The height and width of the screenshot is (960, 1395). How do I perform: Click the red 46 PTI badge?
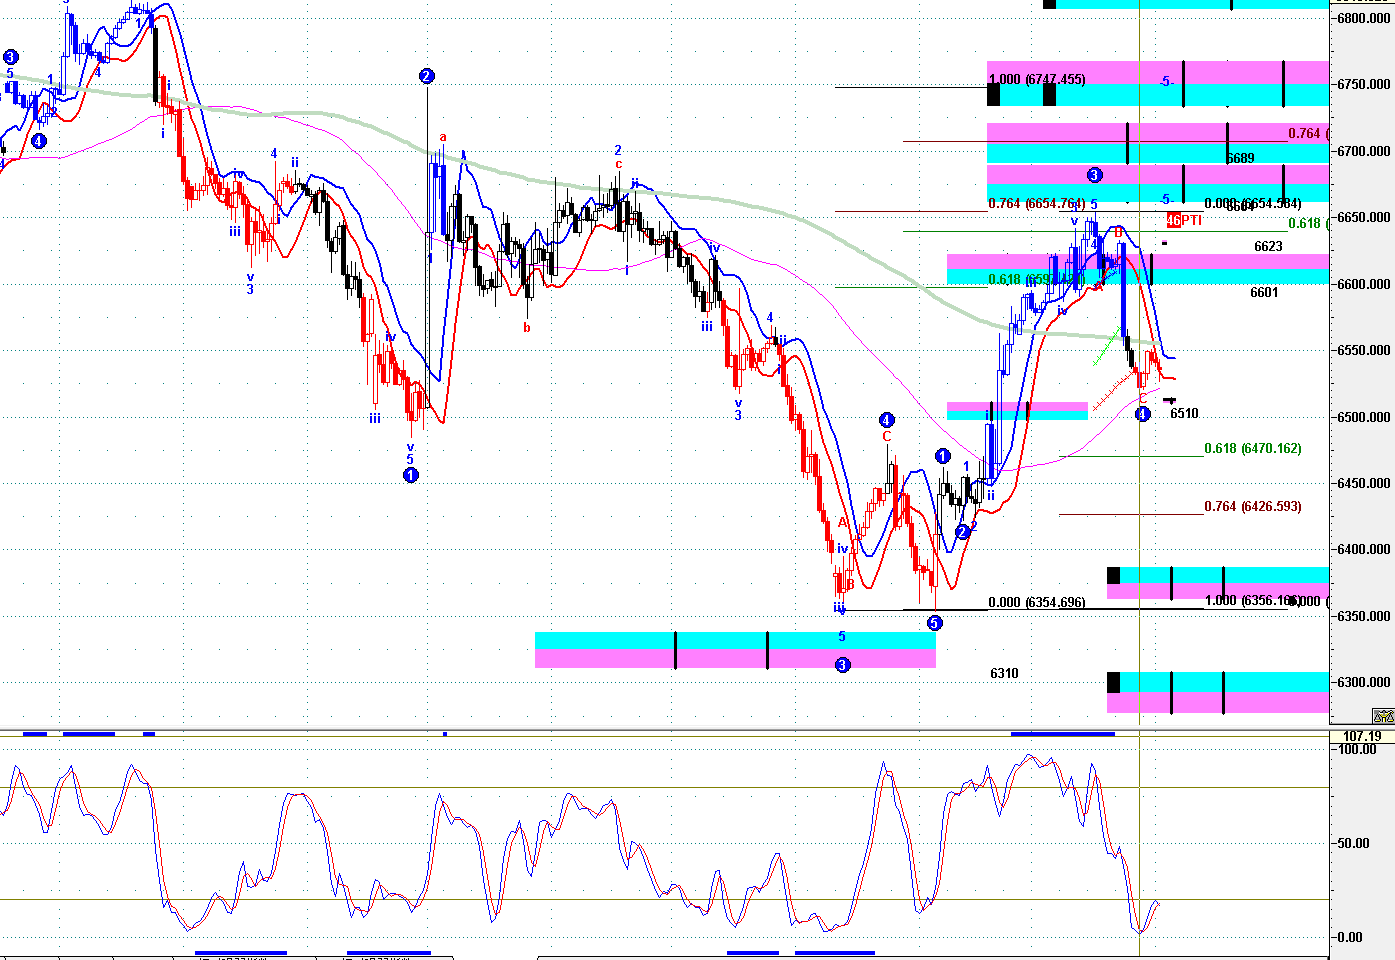[x=1174, y=220]
